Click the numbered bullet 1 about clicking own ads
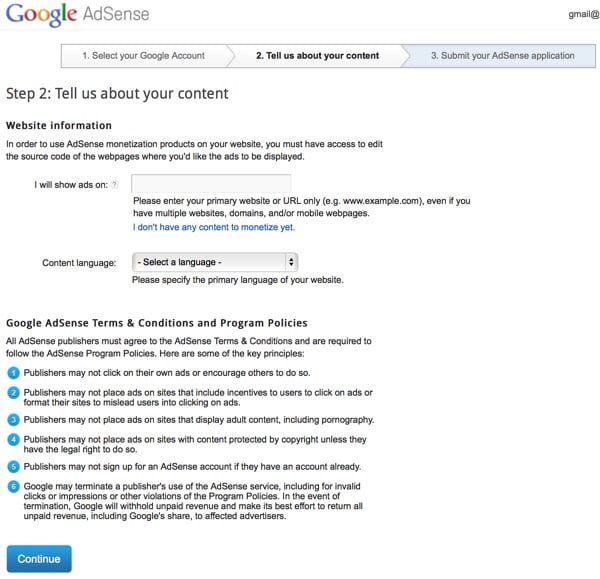 tap(13, 373)
